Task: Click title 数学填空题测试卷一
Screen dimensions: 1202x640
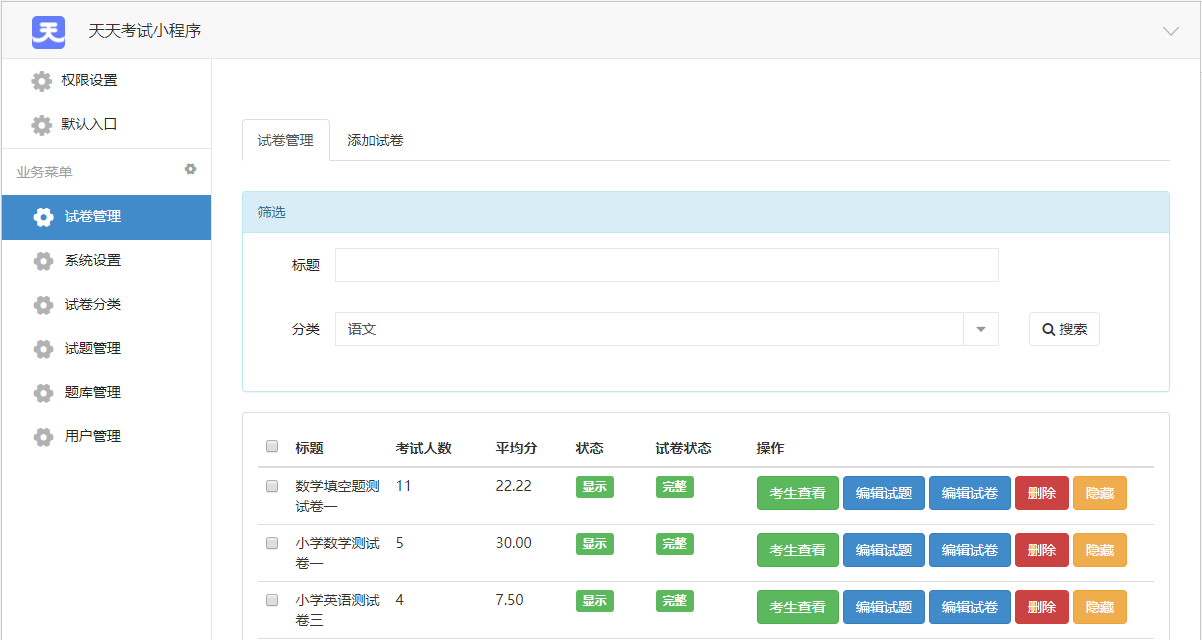Action: (x=337, y=496)
